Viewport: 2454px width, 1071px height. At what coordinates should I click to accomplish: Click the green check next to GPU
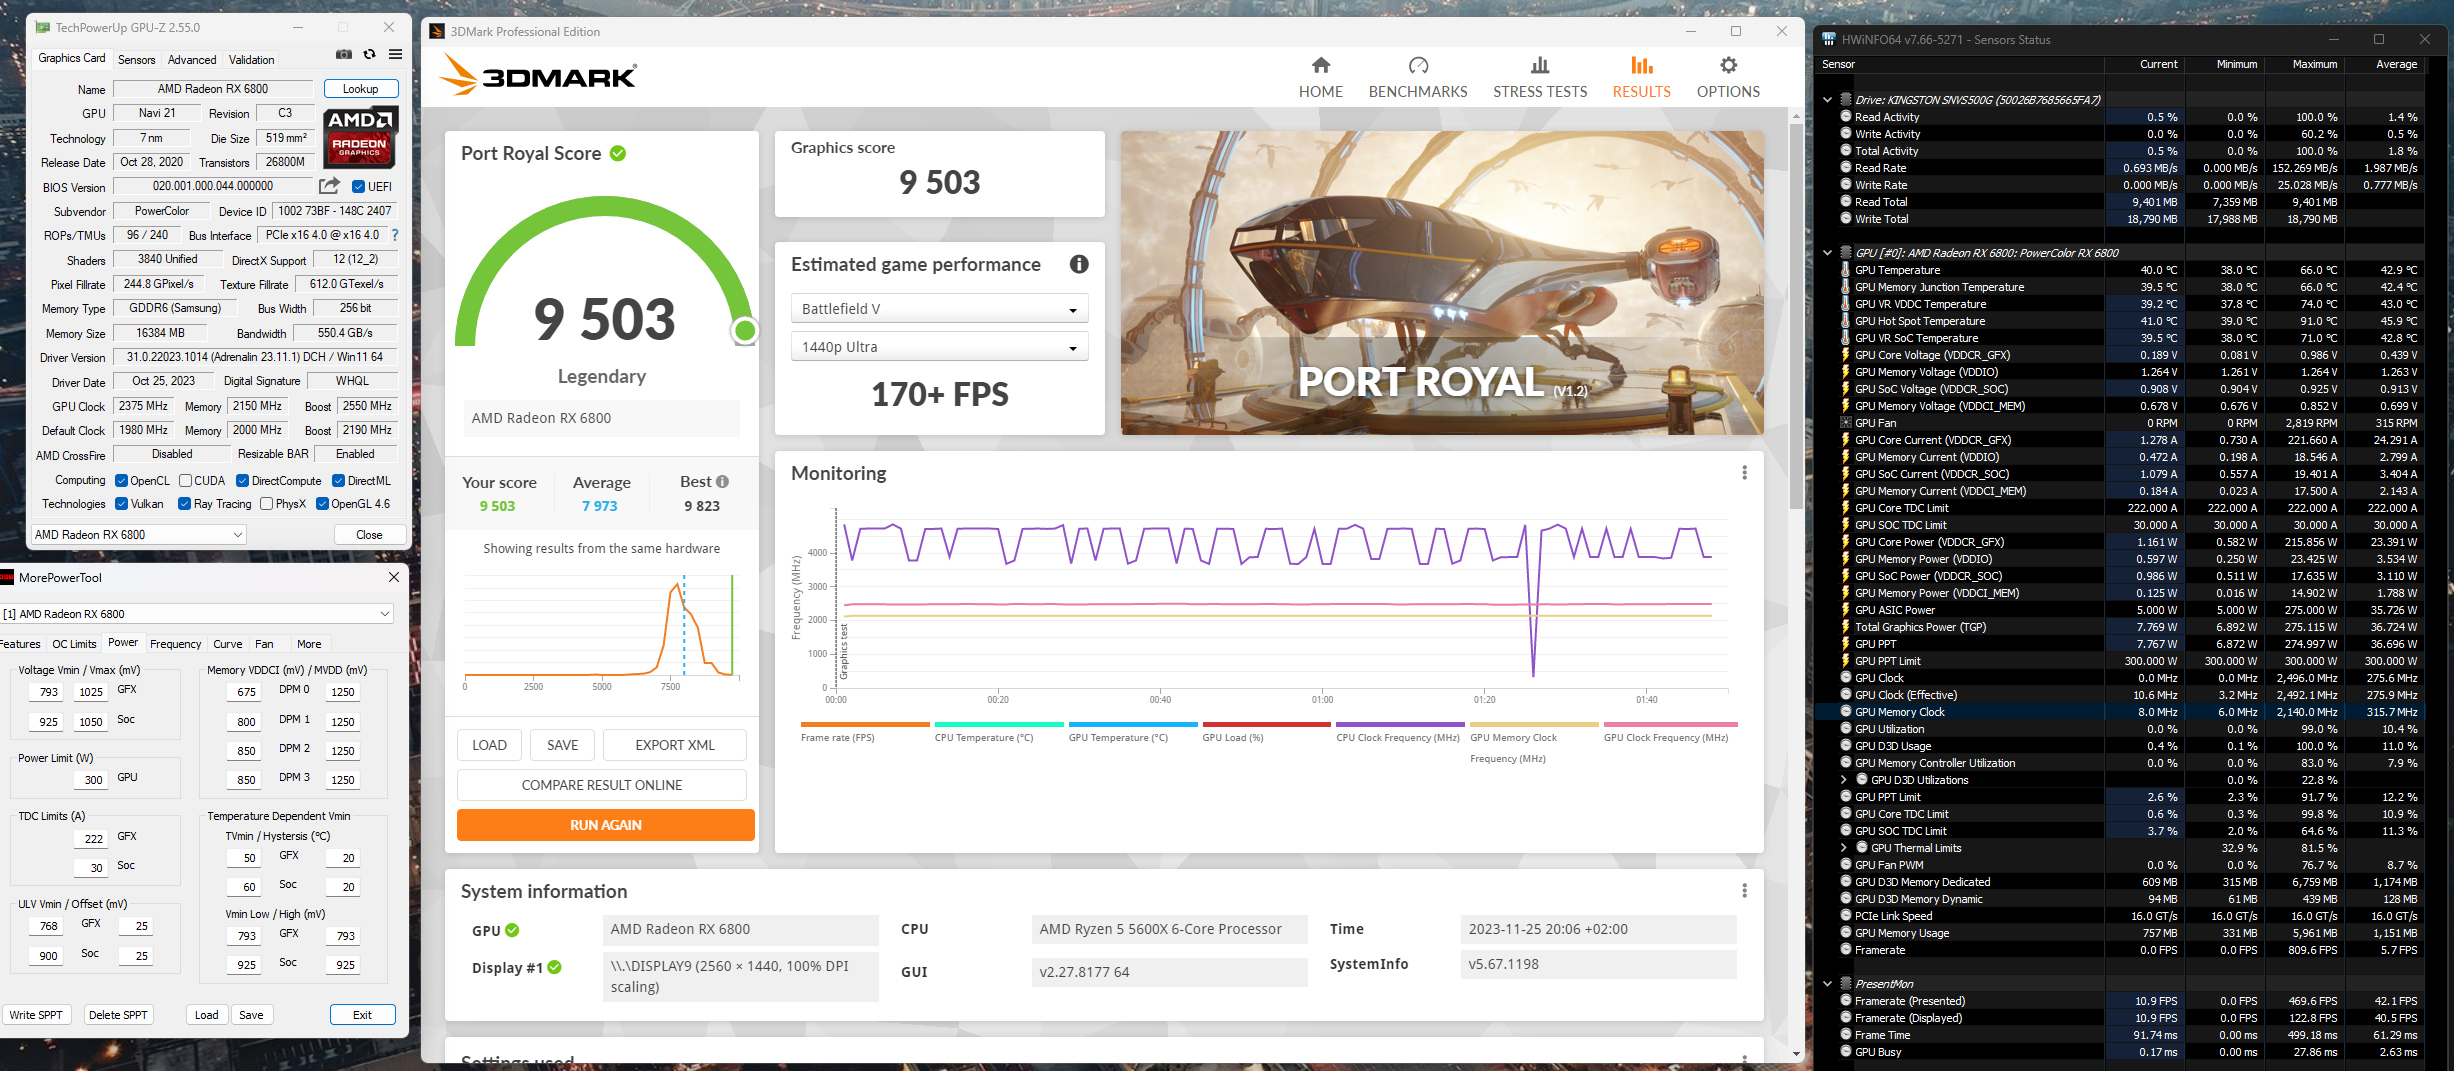513,930
